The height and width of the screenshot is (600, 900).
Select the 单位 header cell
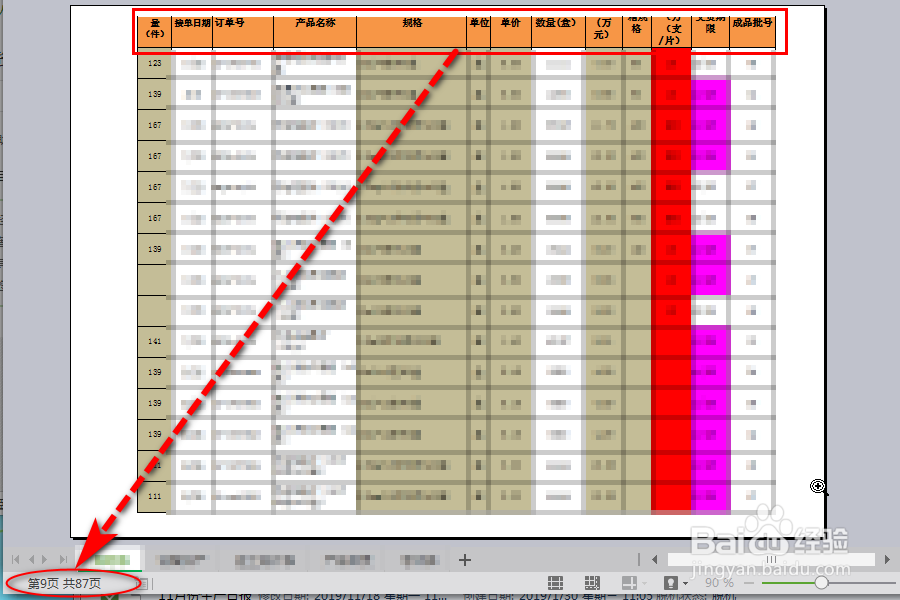point(479,32)
